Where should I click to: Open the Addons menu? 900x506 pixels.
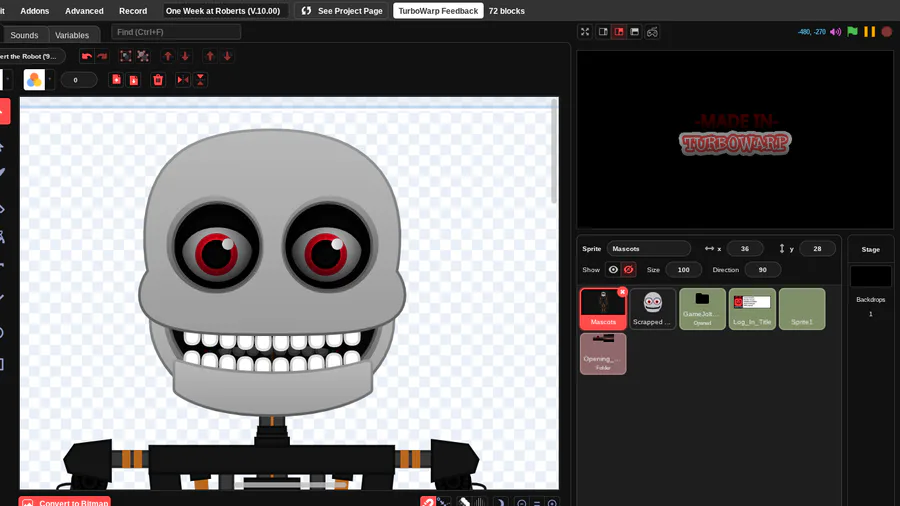click(x=34, y=11)
